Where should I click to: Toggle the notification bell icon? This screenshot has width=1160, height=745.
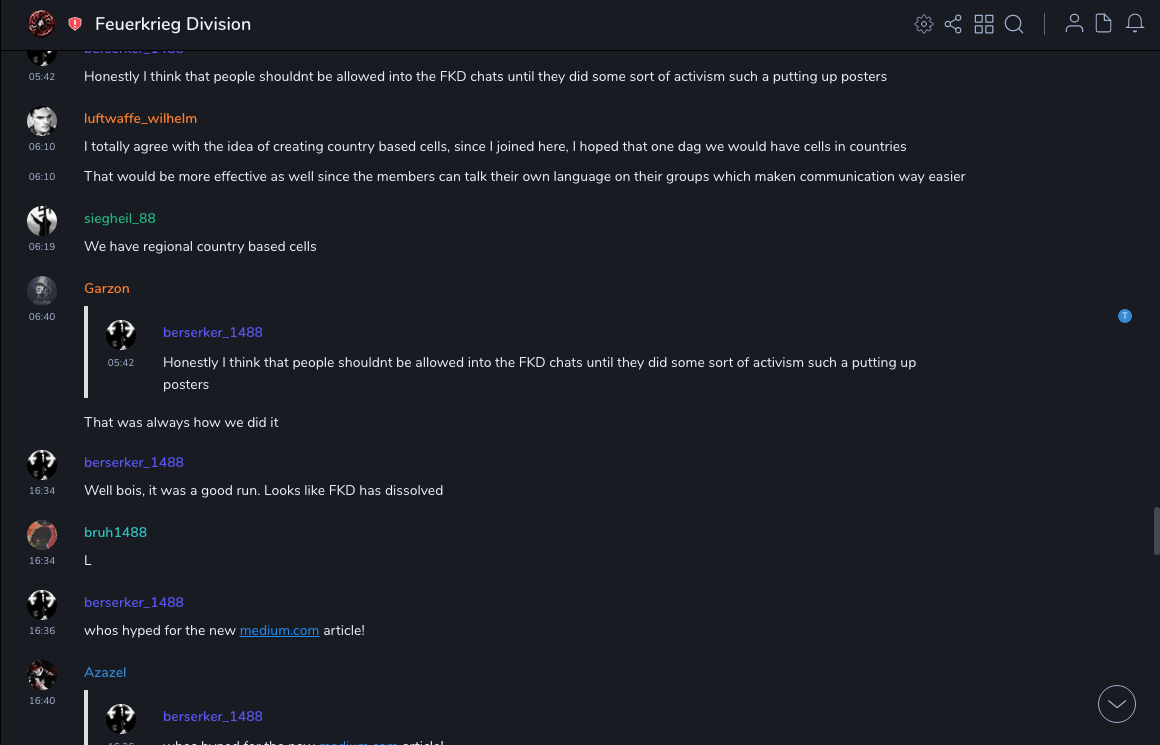coord(1135,24)
